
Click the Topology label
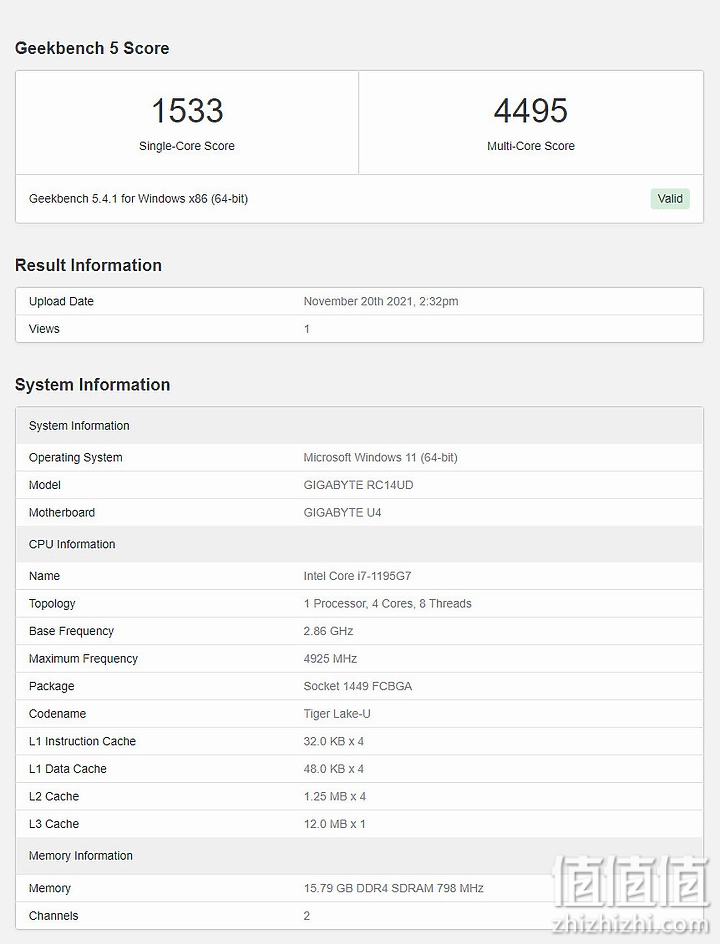(52, 604)
